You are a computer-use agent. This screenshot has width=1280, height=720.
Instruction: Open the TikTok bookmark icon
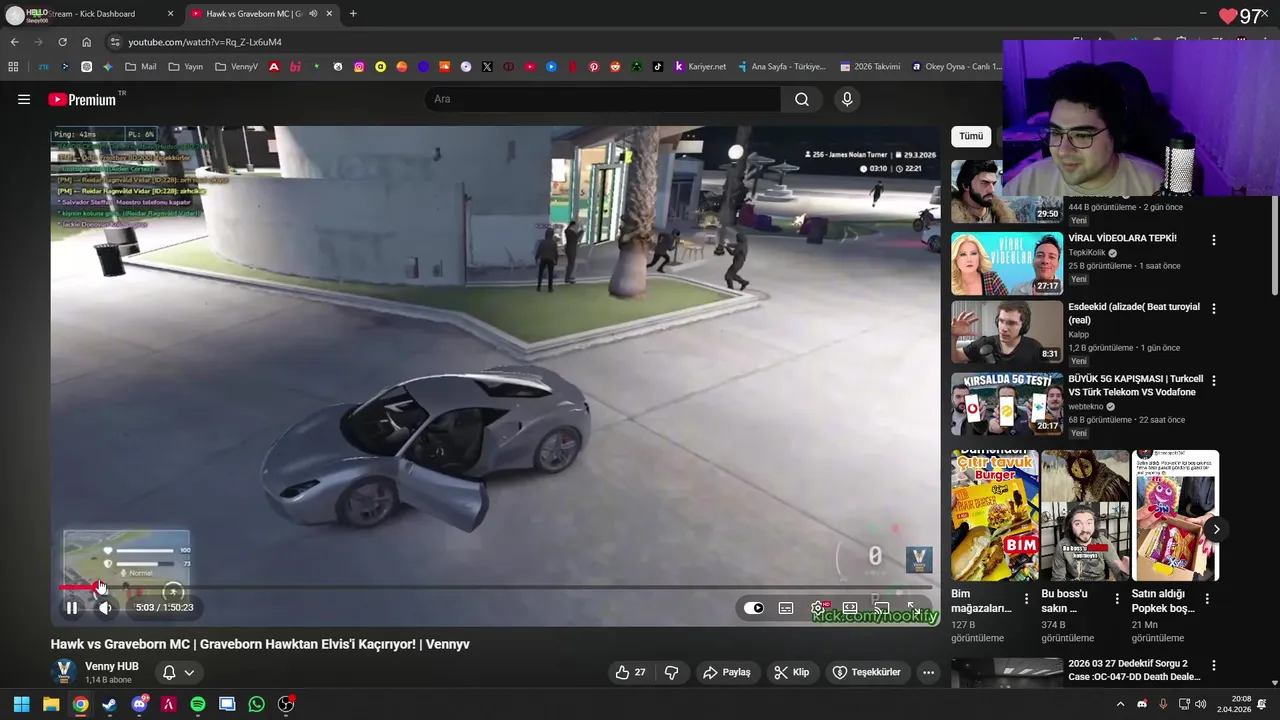[658, 67]
